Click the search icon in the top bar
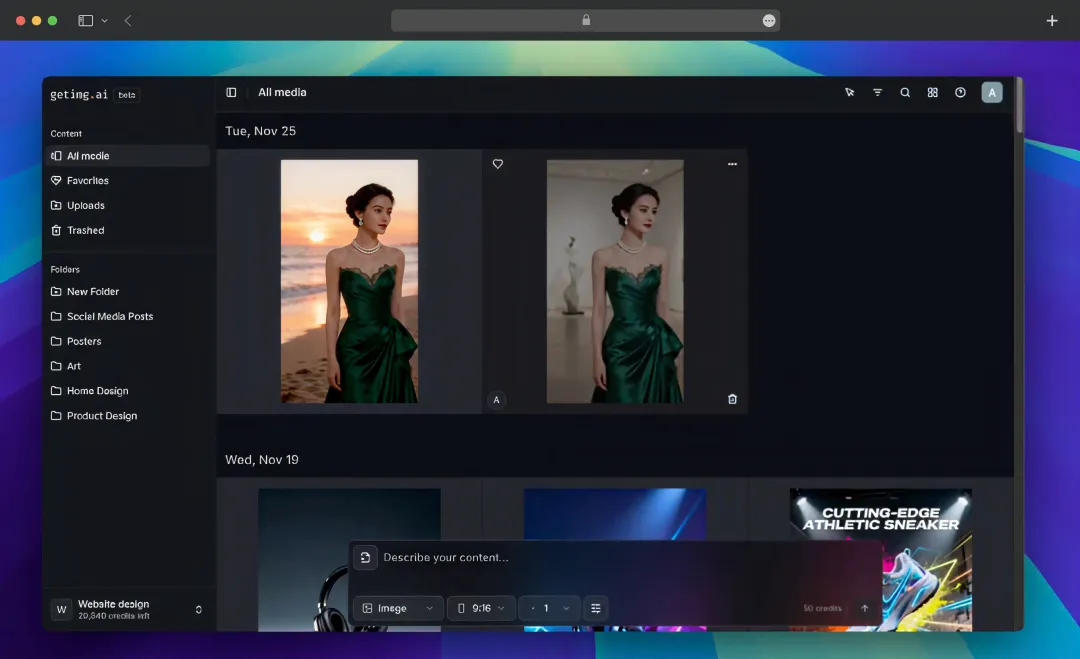 pos(905,92)
